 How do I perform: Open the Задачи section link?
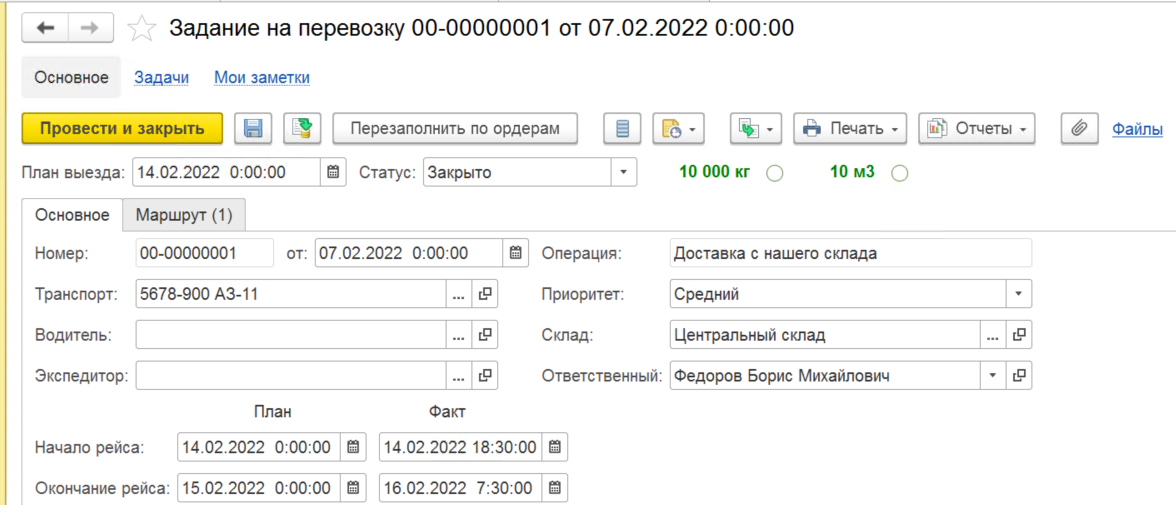point(161,77)
